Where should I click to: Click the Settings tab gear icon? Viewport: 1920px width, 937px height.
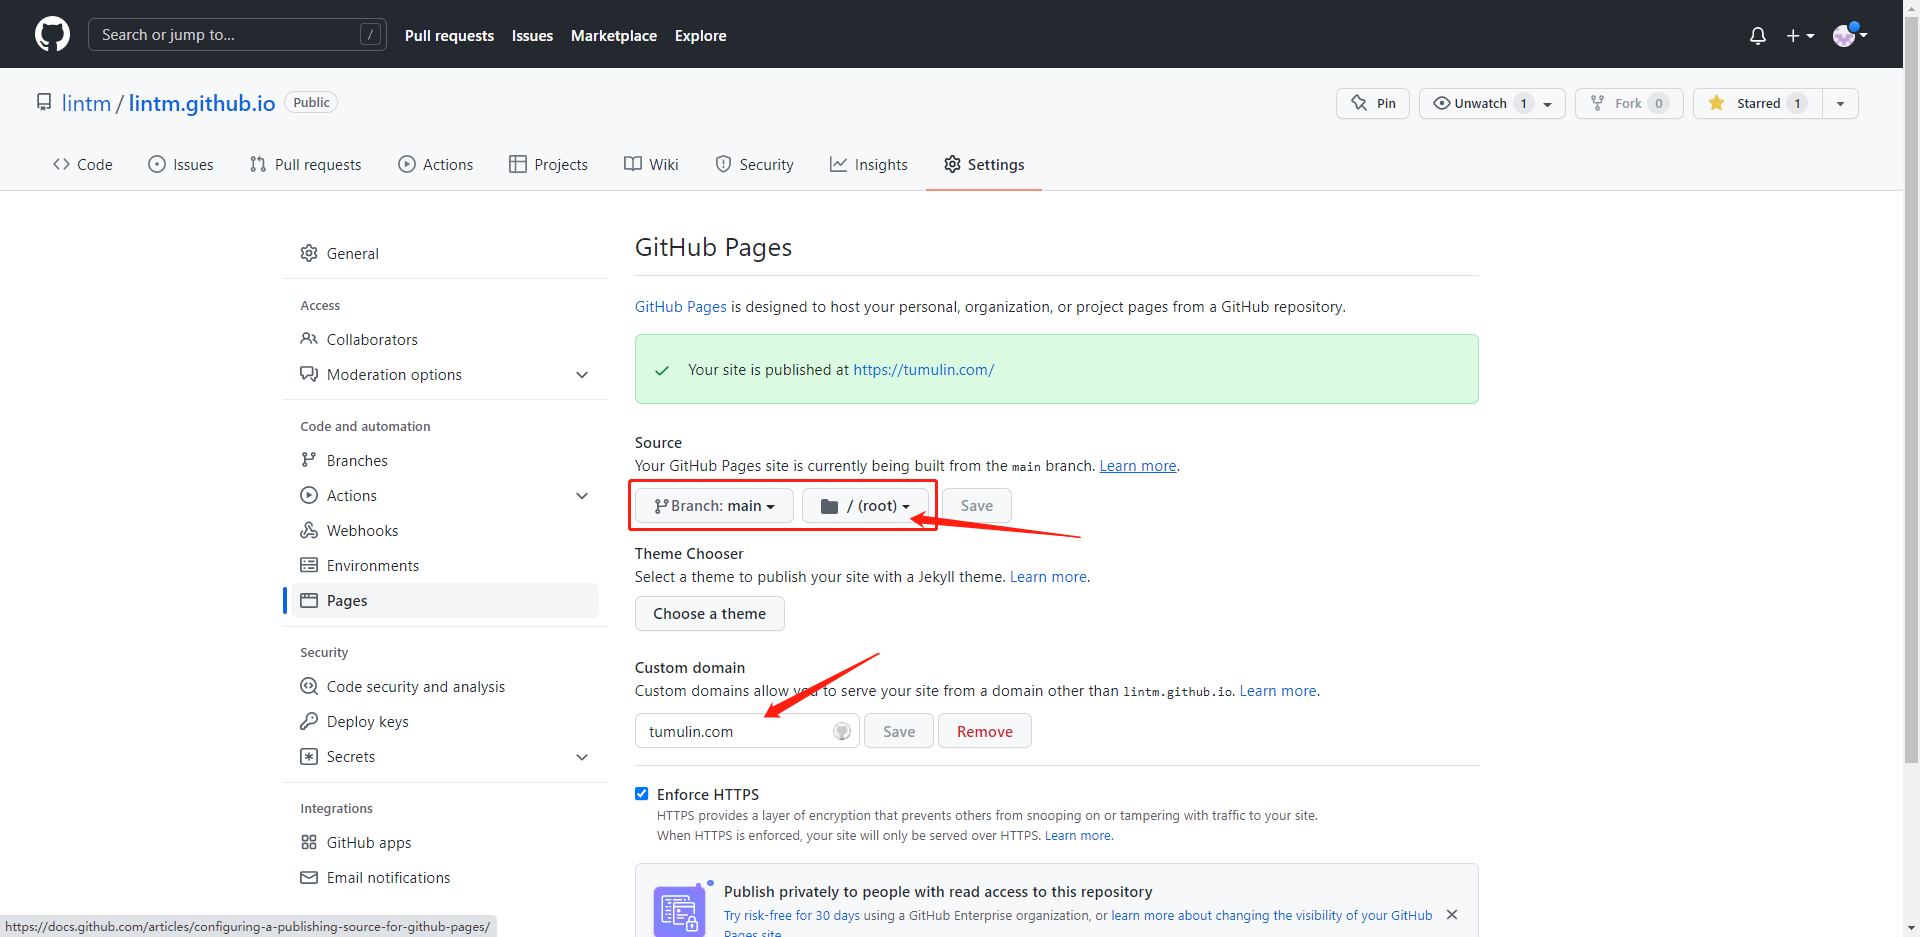(x=952, y=164)
